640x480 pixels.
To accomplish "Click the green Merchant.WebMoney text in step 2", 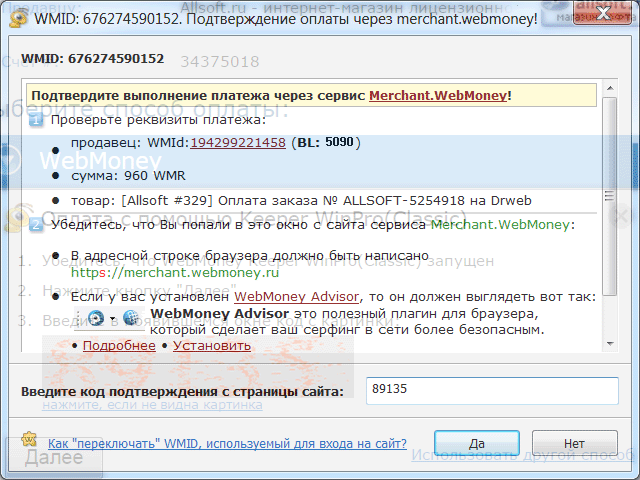I will pyautogui.click(x=500, y=224).
